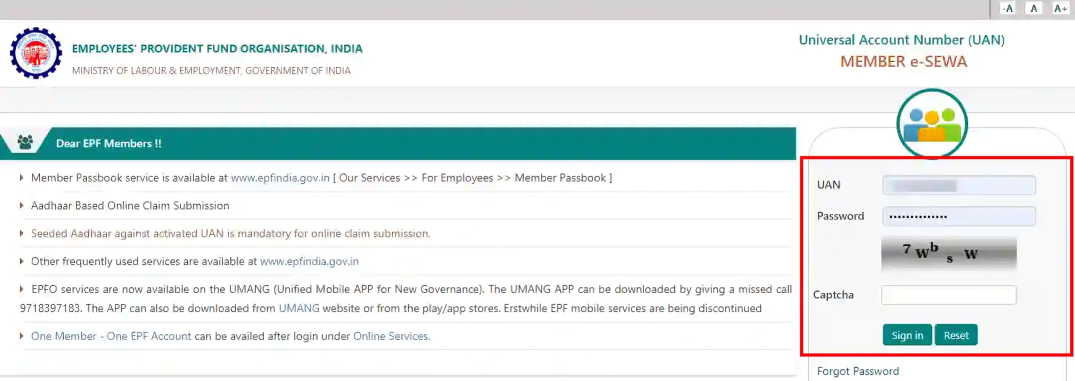Viewport: 1075px width, 381px height.
Task: Click the captcha image 7Wbsw
Action: (949, 254)
